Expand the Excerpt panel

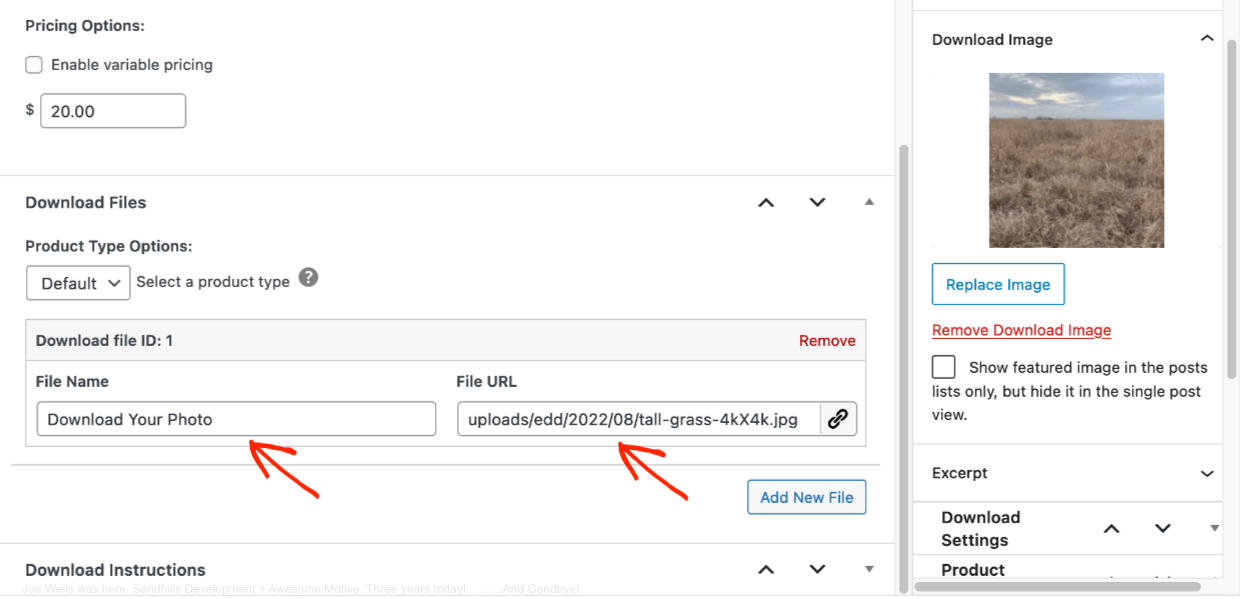(1207, 472)
